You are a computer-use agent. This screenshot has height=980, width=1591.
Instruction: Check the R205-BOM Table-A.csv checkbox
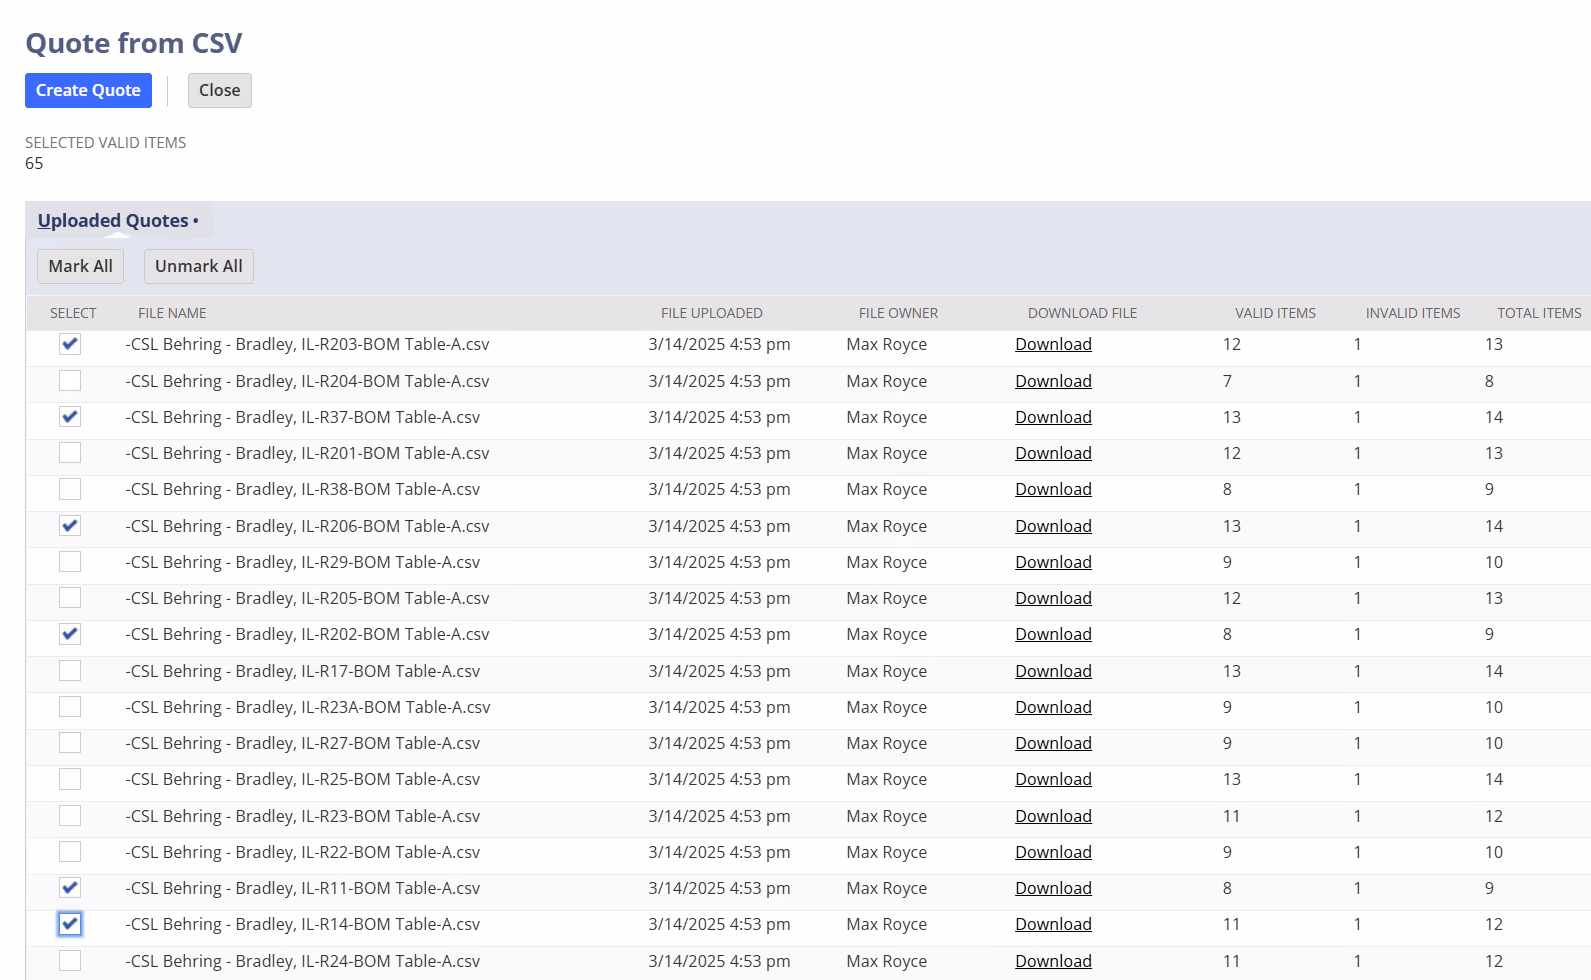point(70,598)
